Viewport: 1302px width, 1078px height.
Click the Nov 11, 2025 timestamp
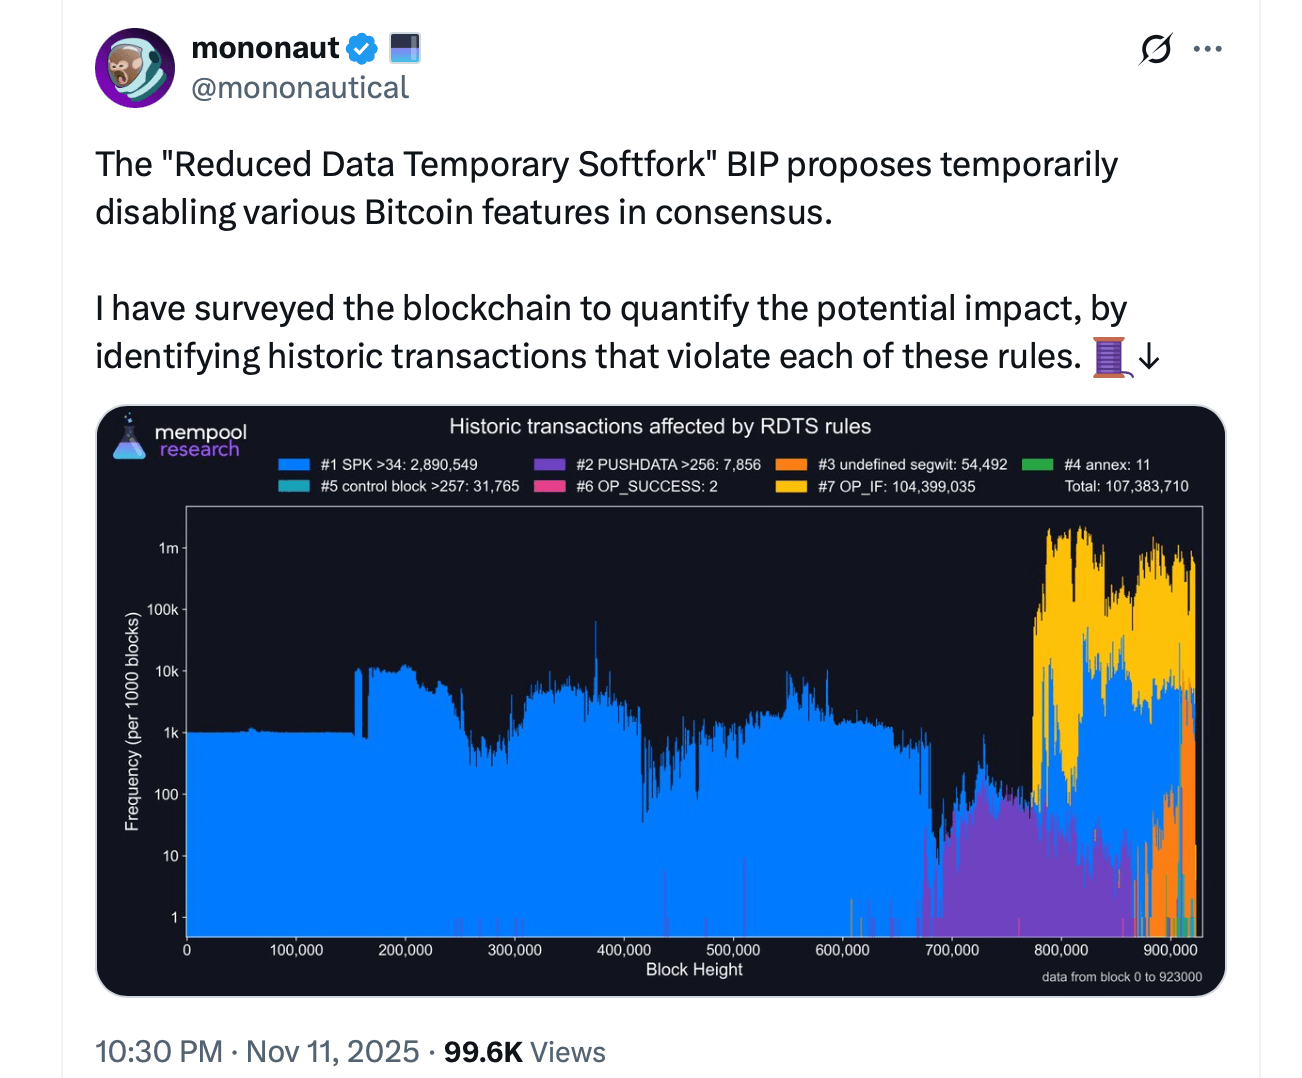click(332, 1052)
